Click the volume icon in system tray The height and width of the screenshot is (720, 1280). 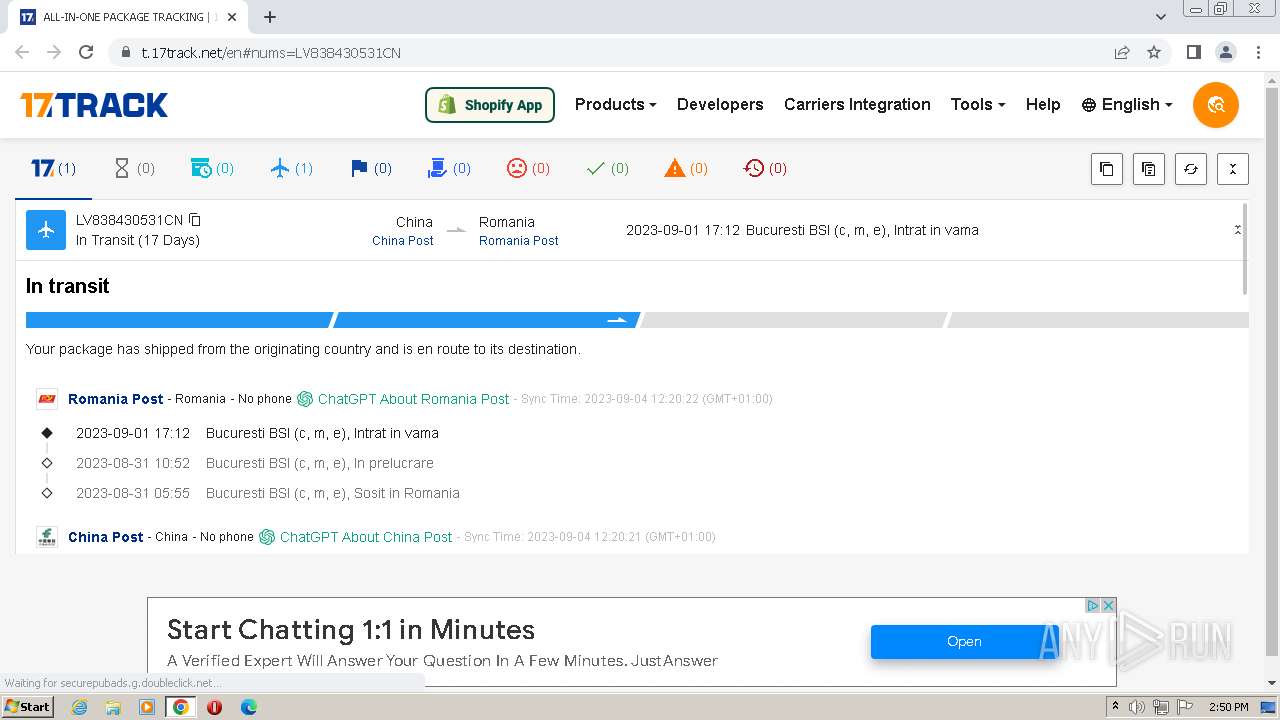coord(1137,707)
